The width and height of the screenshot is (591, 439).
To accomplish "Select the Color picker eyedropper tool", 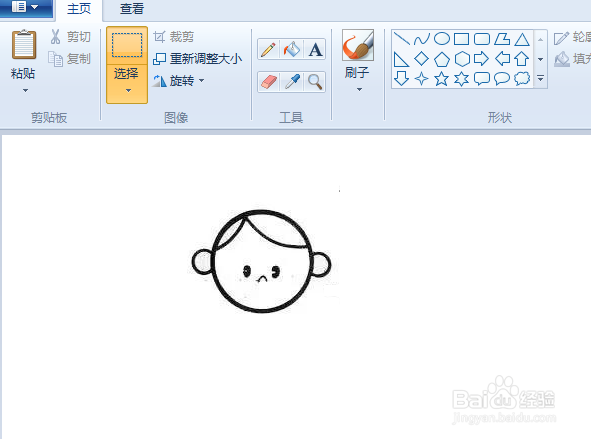I will 292,82.
